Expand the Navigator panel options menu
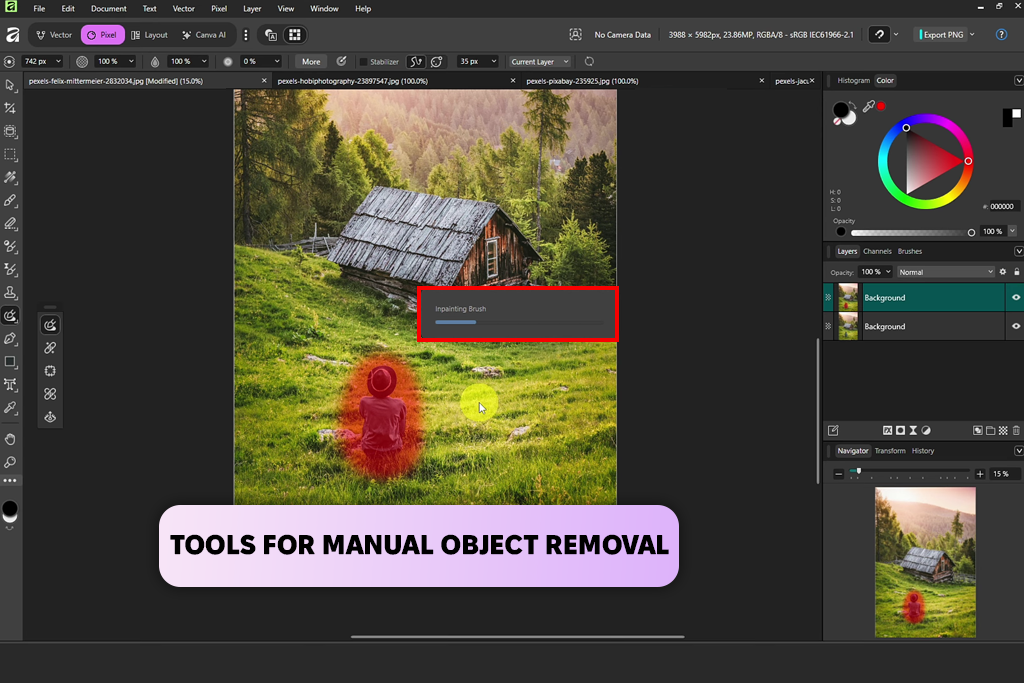The height and width of the screenshot is (683, 1024). (1018, 451)
